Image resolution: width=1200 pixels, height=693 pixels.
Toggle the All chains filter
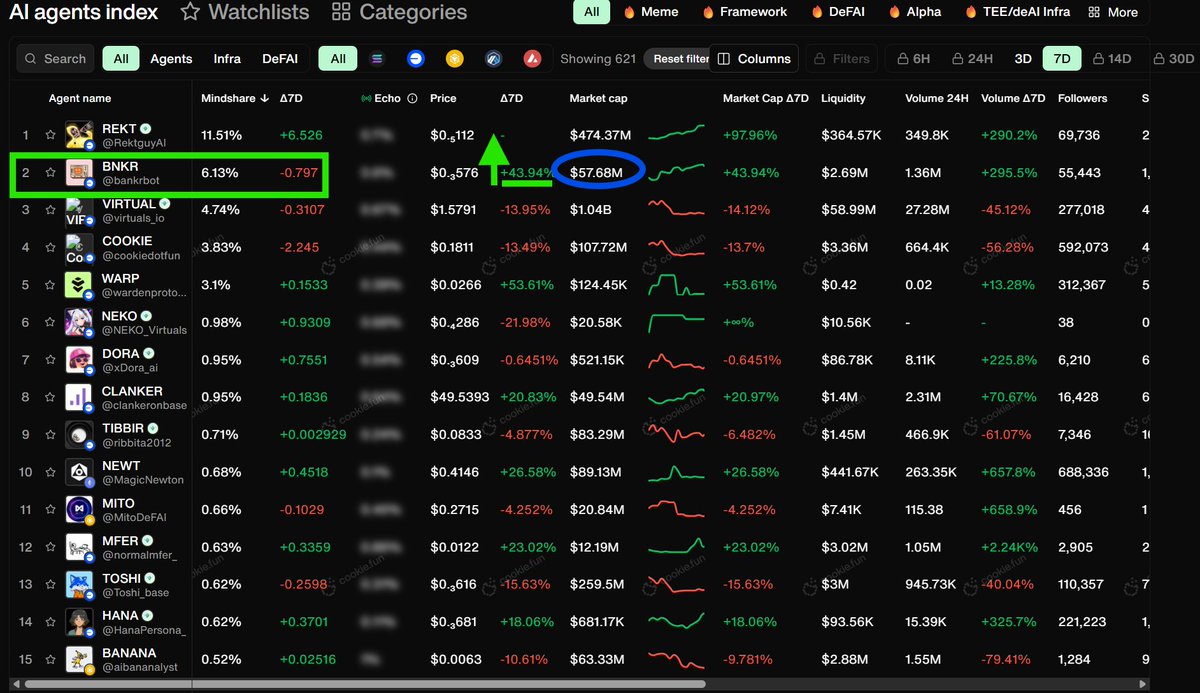[x=338, y=58]
